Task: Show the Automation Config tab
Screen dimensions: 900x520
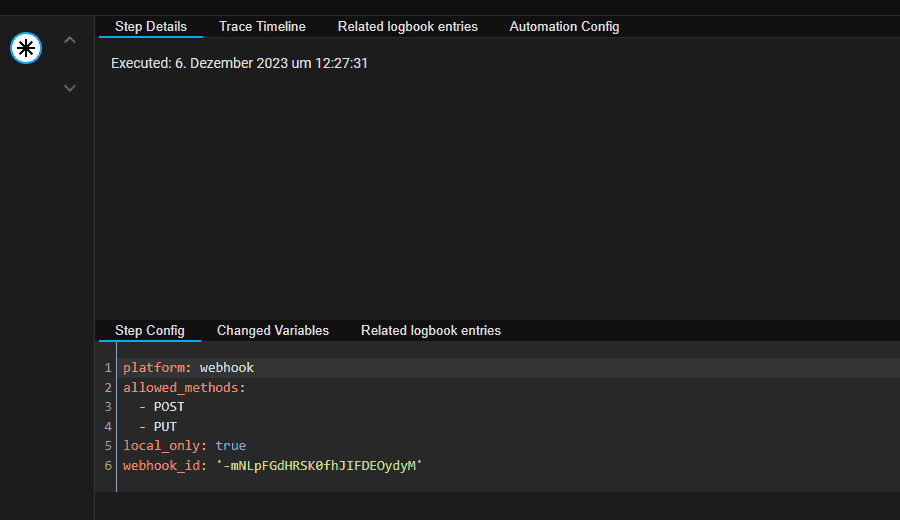Action: [x=564, y=27]
